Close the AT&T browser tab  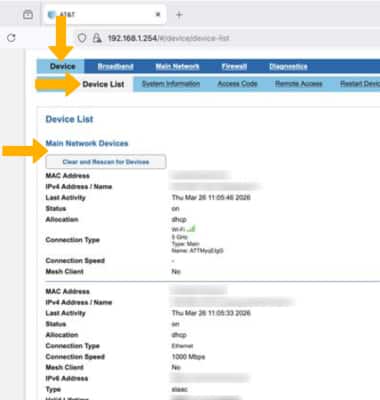(x=158, y=14)
